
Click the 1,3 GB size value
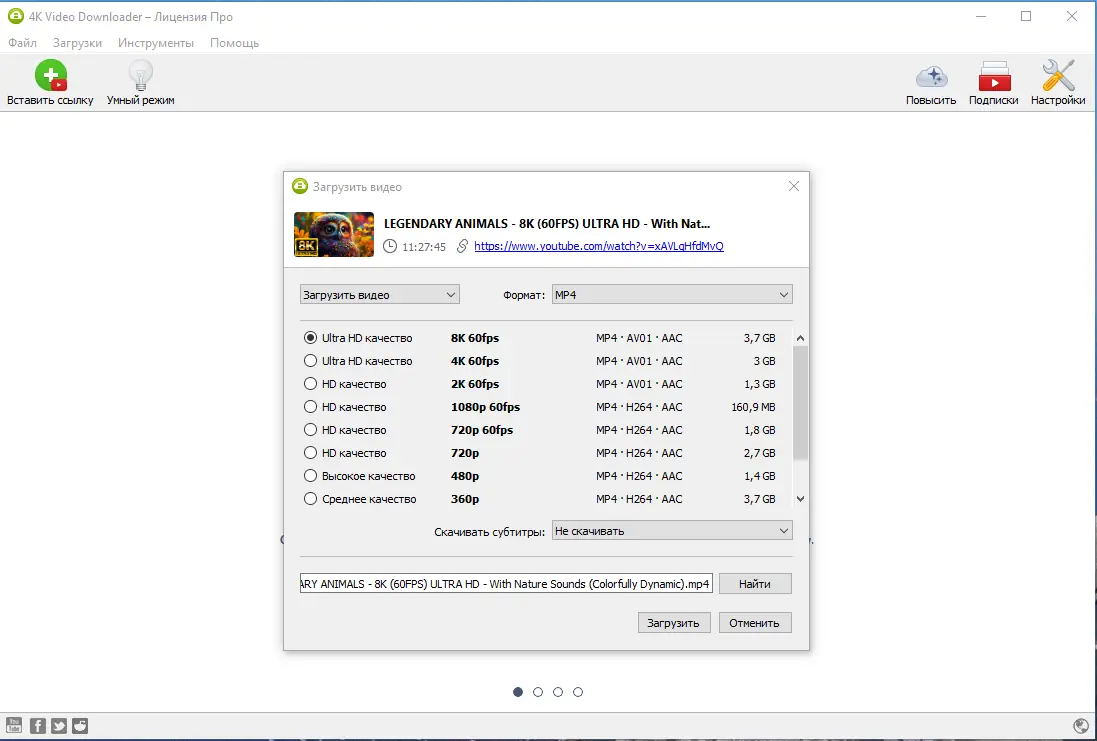pyautogui.click(x=760, y=384)
